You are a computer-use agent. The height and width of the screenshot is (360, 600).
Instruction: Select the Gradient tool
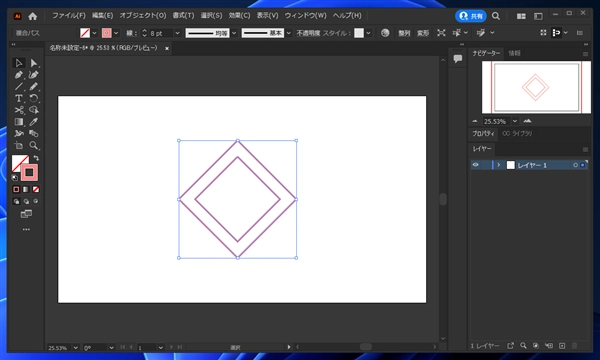[x=18, y=122]
